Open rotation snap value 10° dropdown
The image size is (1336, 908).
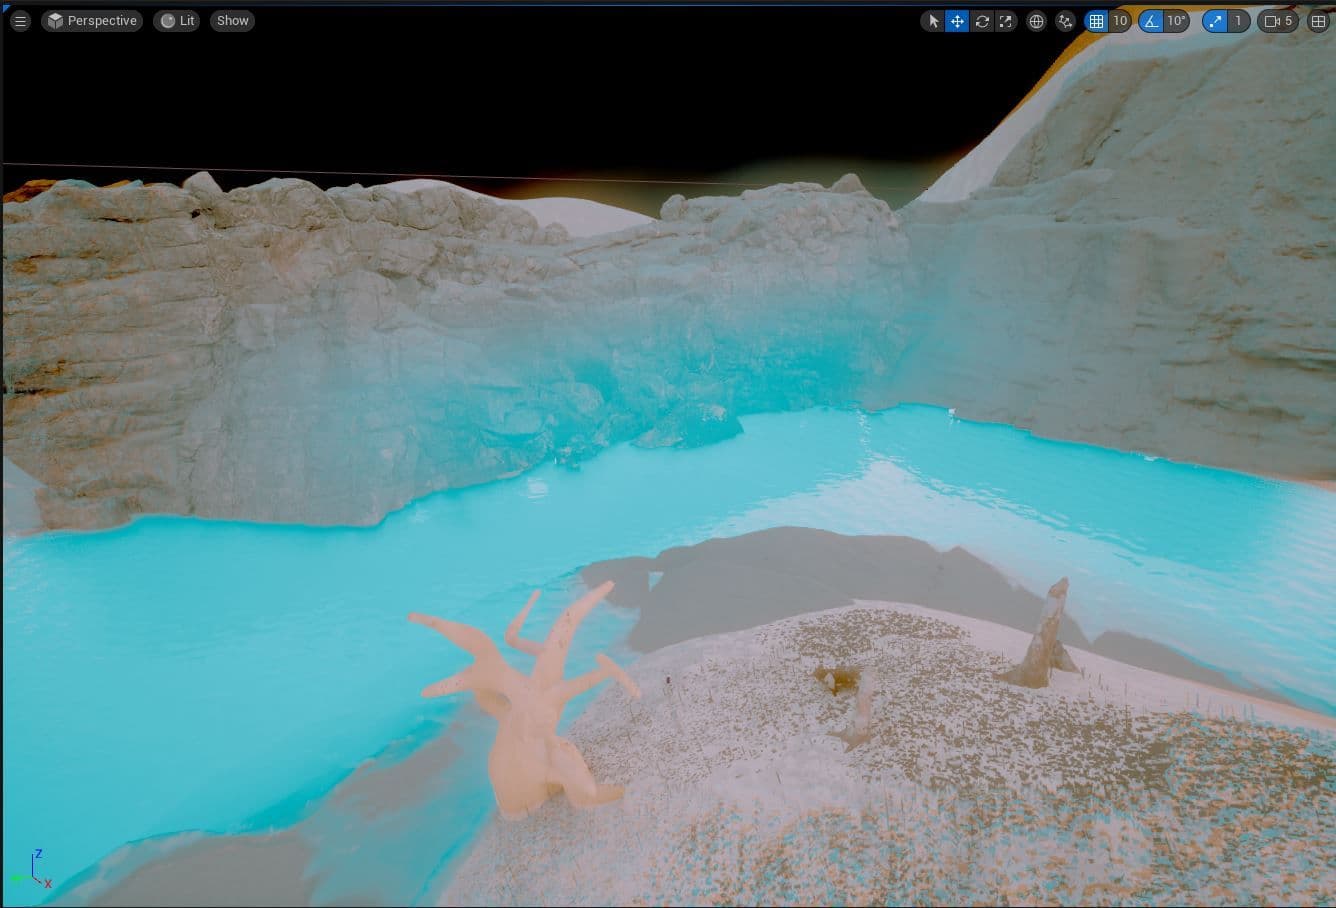click(x=1176, y=21)
